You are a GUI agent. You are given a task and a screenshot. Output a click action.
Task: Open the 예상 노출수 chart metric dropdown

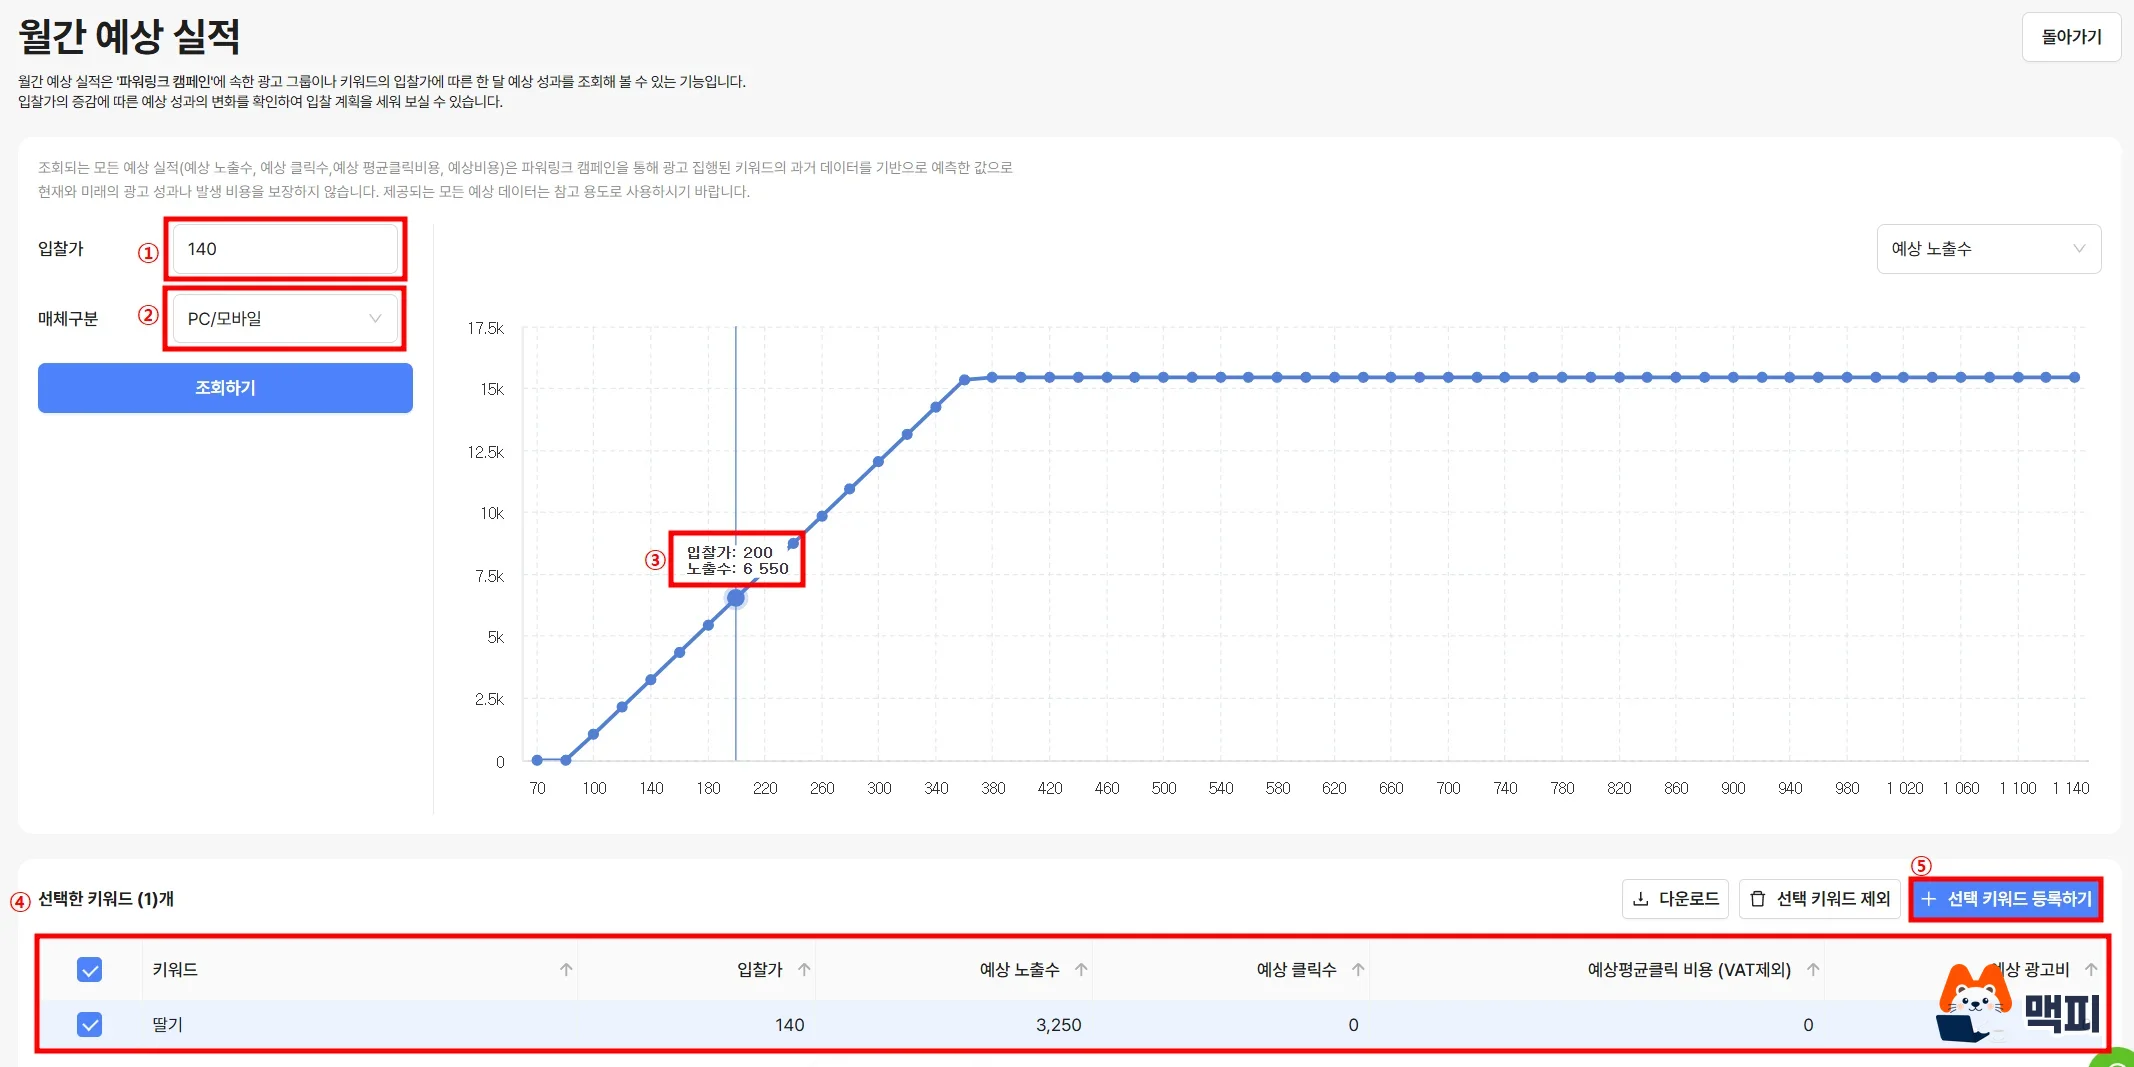1988,249
